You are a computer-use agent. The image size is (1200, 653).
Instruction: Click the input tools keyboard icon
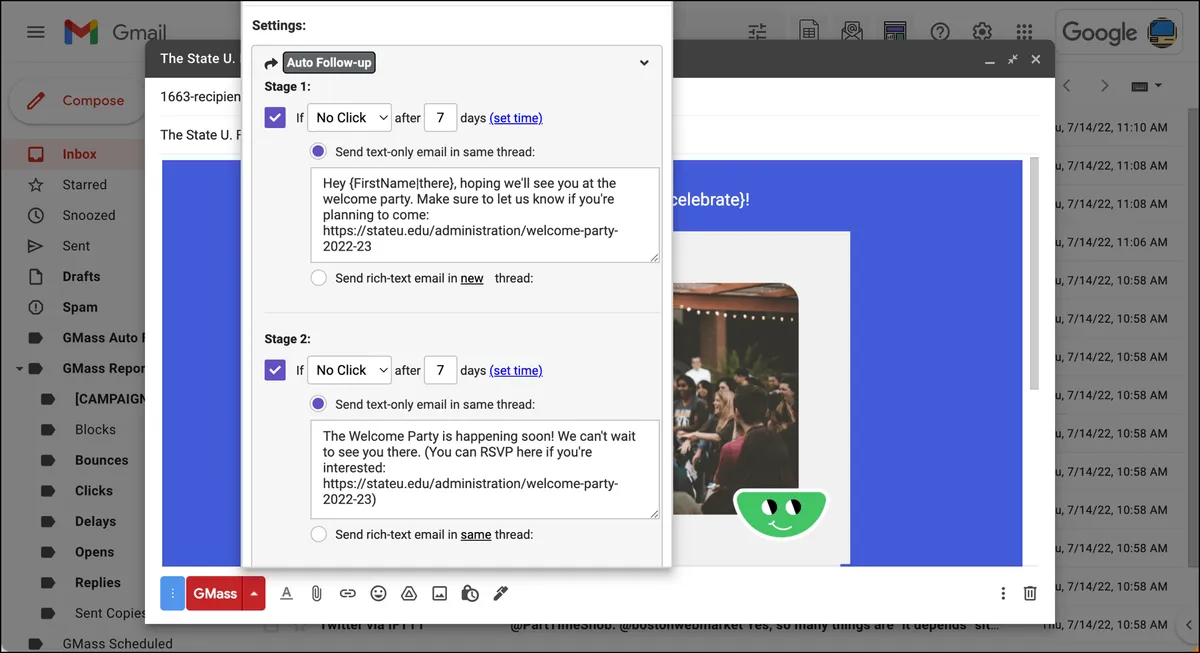pyautogui.click(x=1139, y=86)
